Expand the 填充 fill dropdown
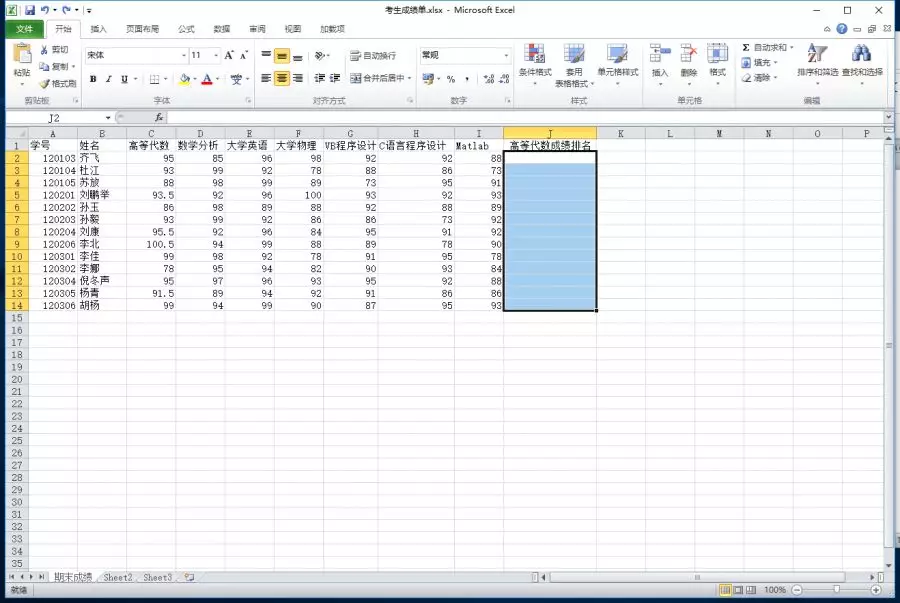The width and height of the screenshot is (900, 603). [775, 63]
